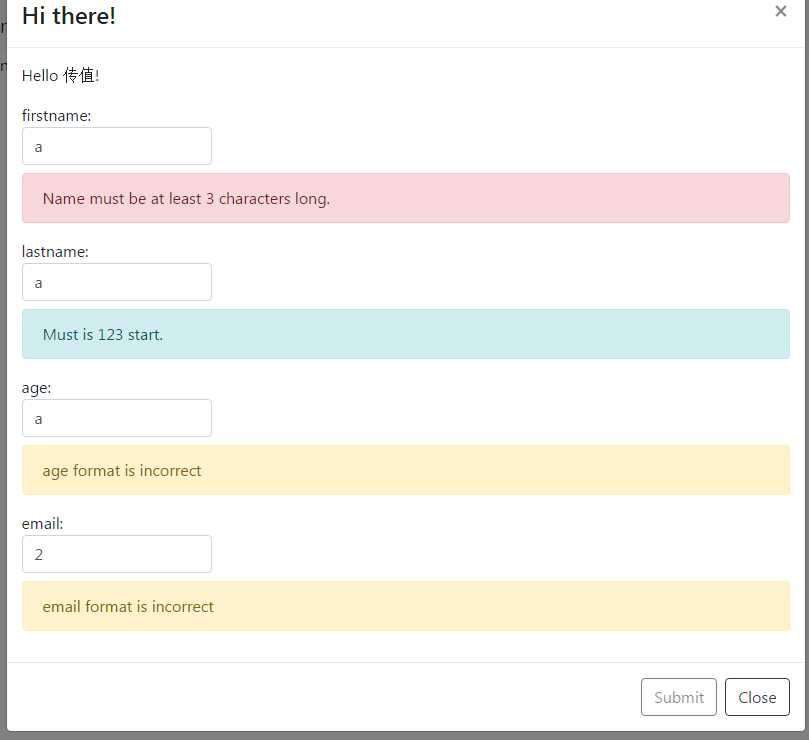809x740 pixels.
Task: Click the 'email format is incorrect' warning
Action: 406,606
